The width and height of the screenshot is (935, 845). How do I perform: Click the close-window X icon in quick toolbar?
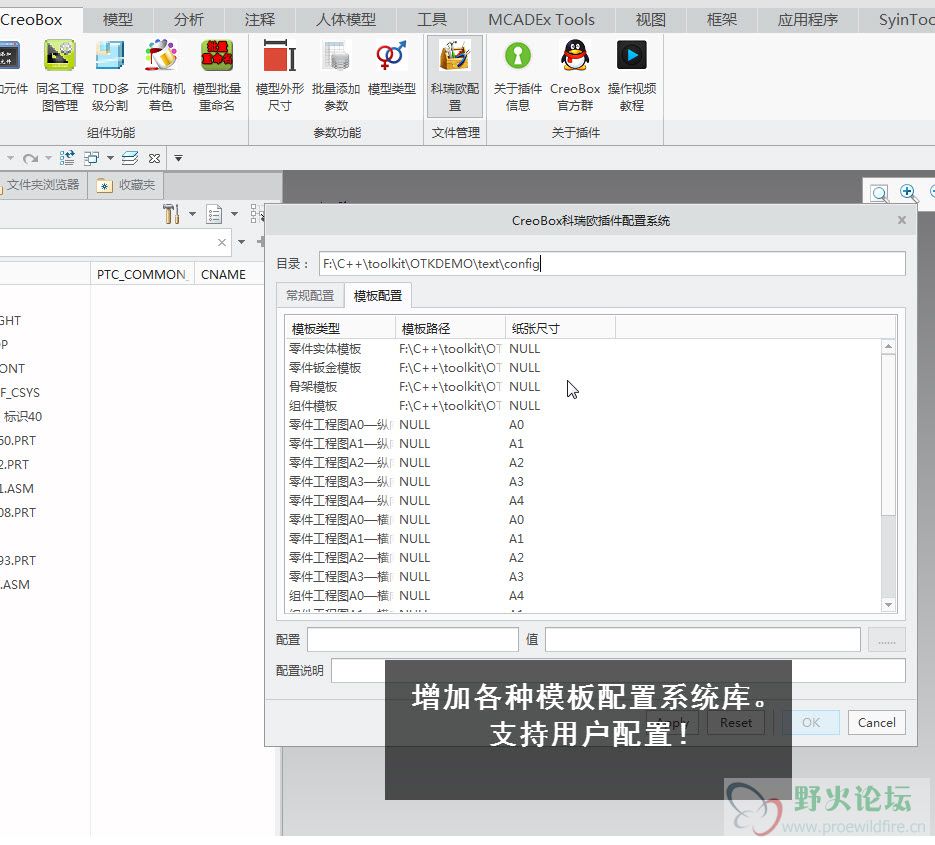coord(154,159)
